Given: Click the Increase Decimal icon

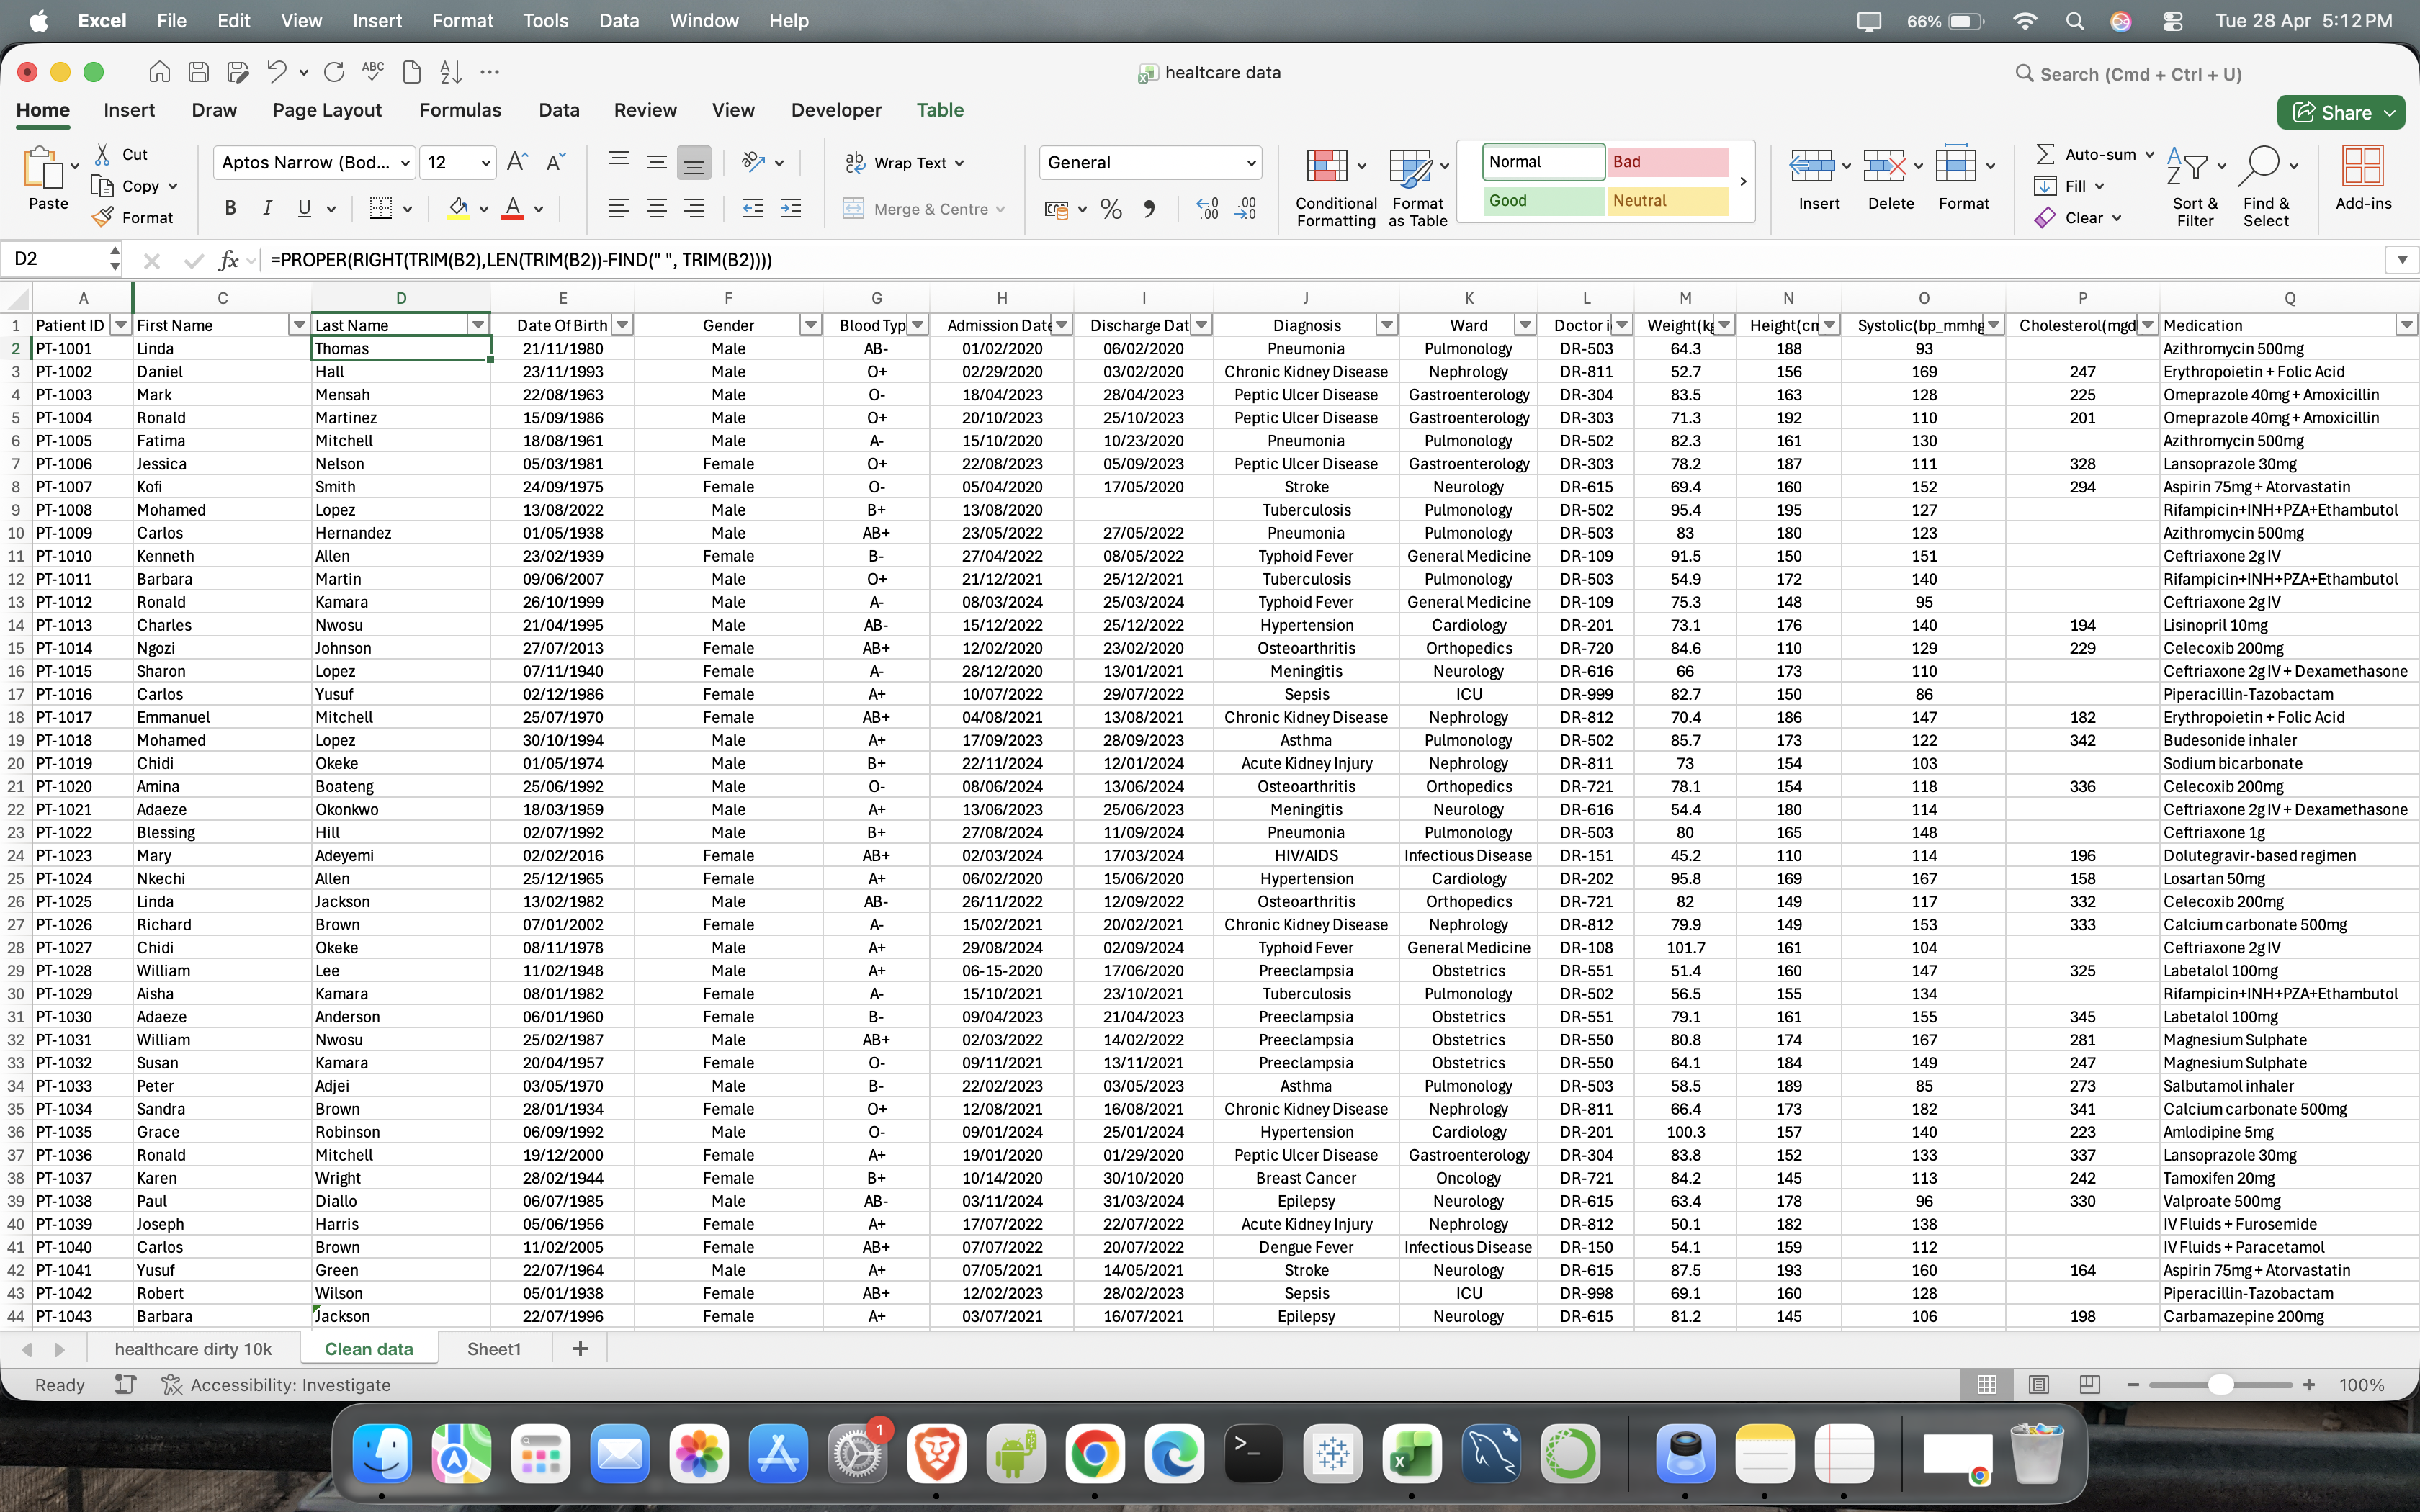Looking at the screenshot, I should click(1207, 209).
